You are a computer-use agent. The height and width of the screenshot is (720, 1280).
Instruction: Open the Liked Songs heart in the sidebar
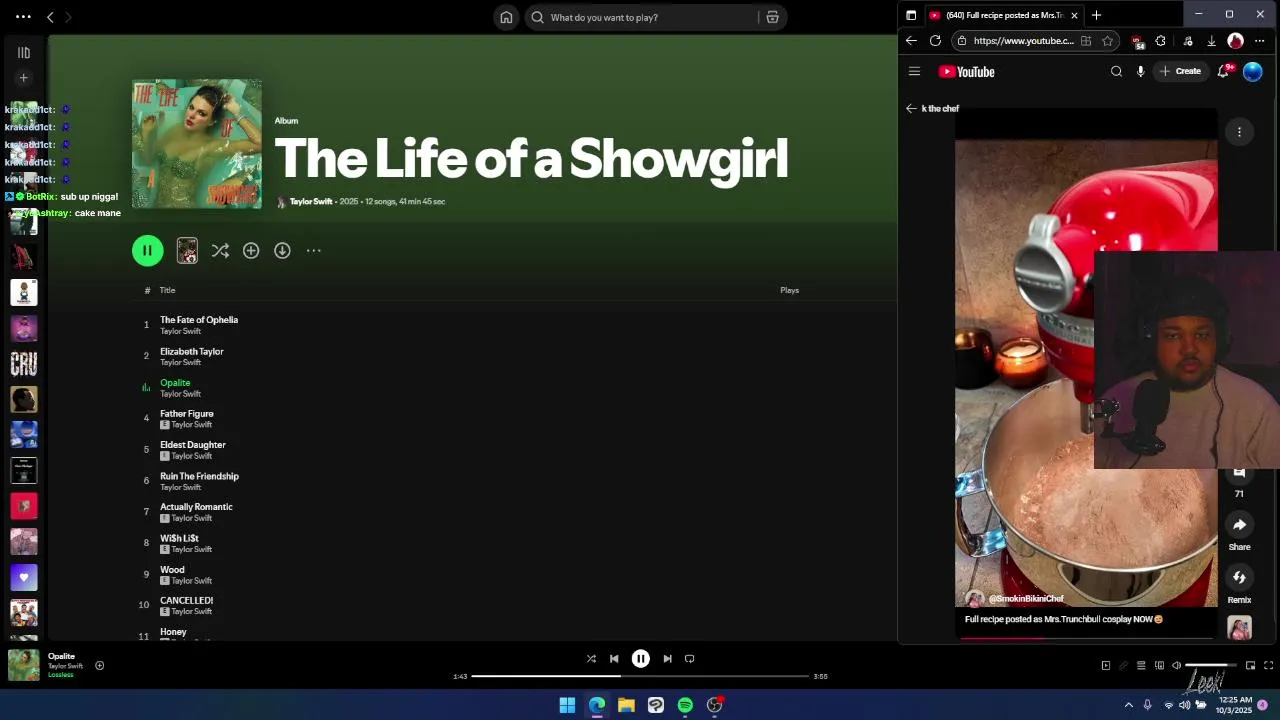click(x=24, y=577)
